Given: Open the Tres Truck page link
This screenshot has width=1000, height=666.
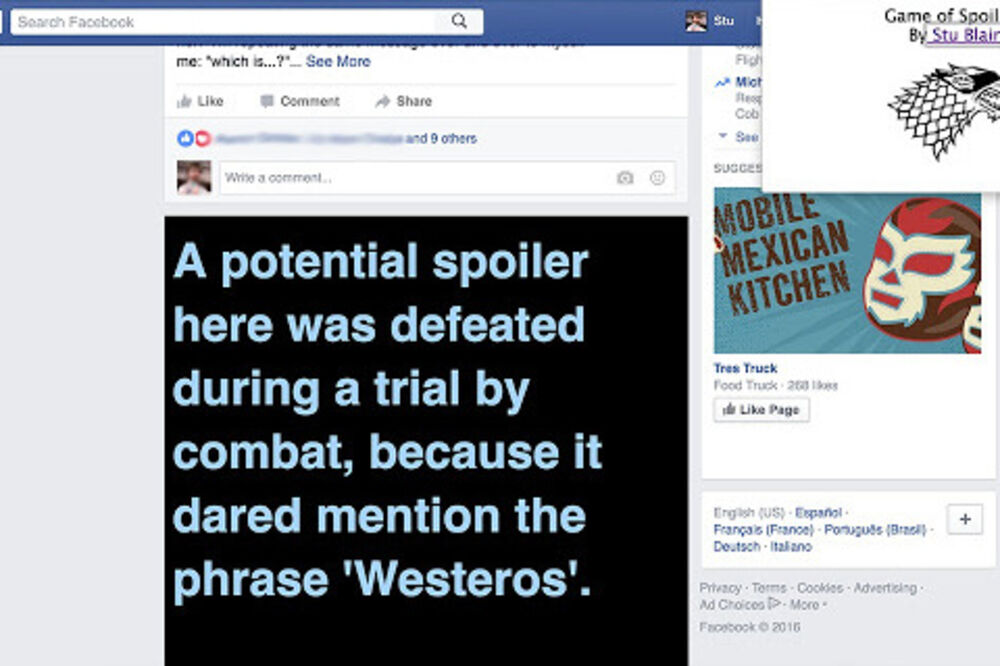Looking at the screenshot, I should coord(745,368).
